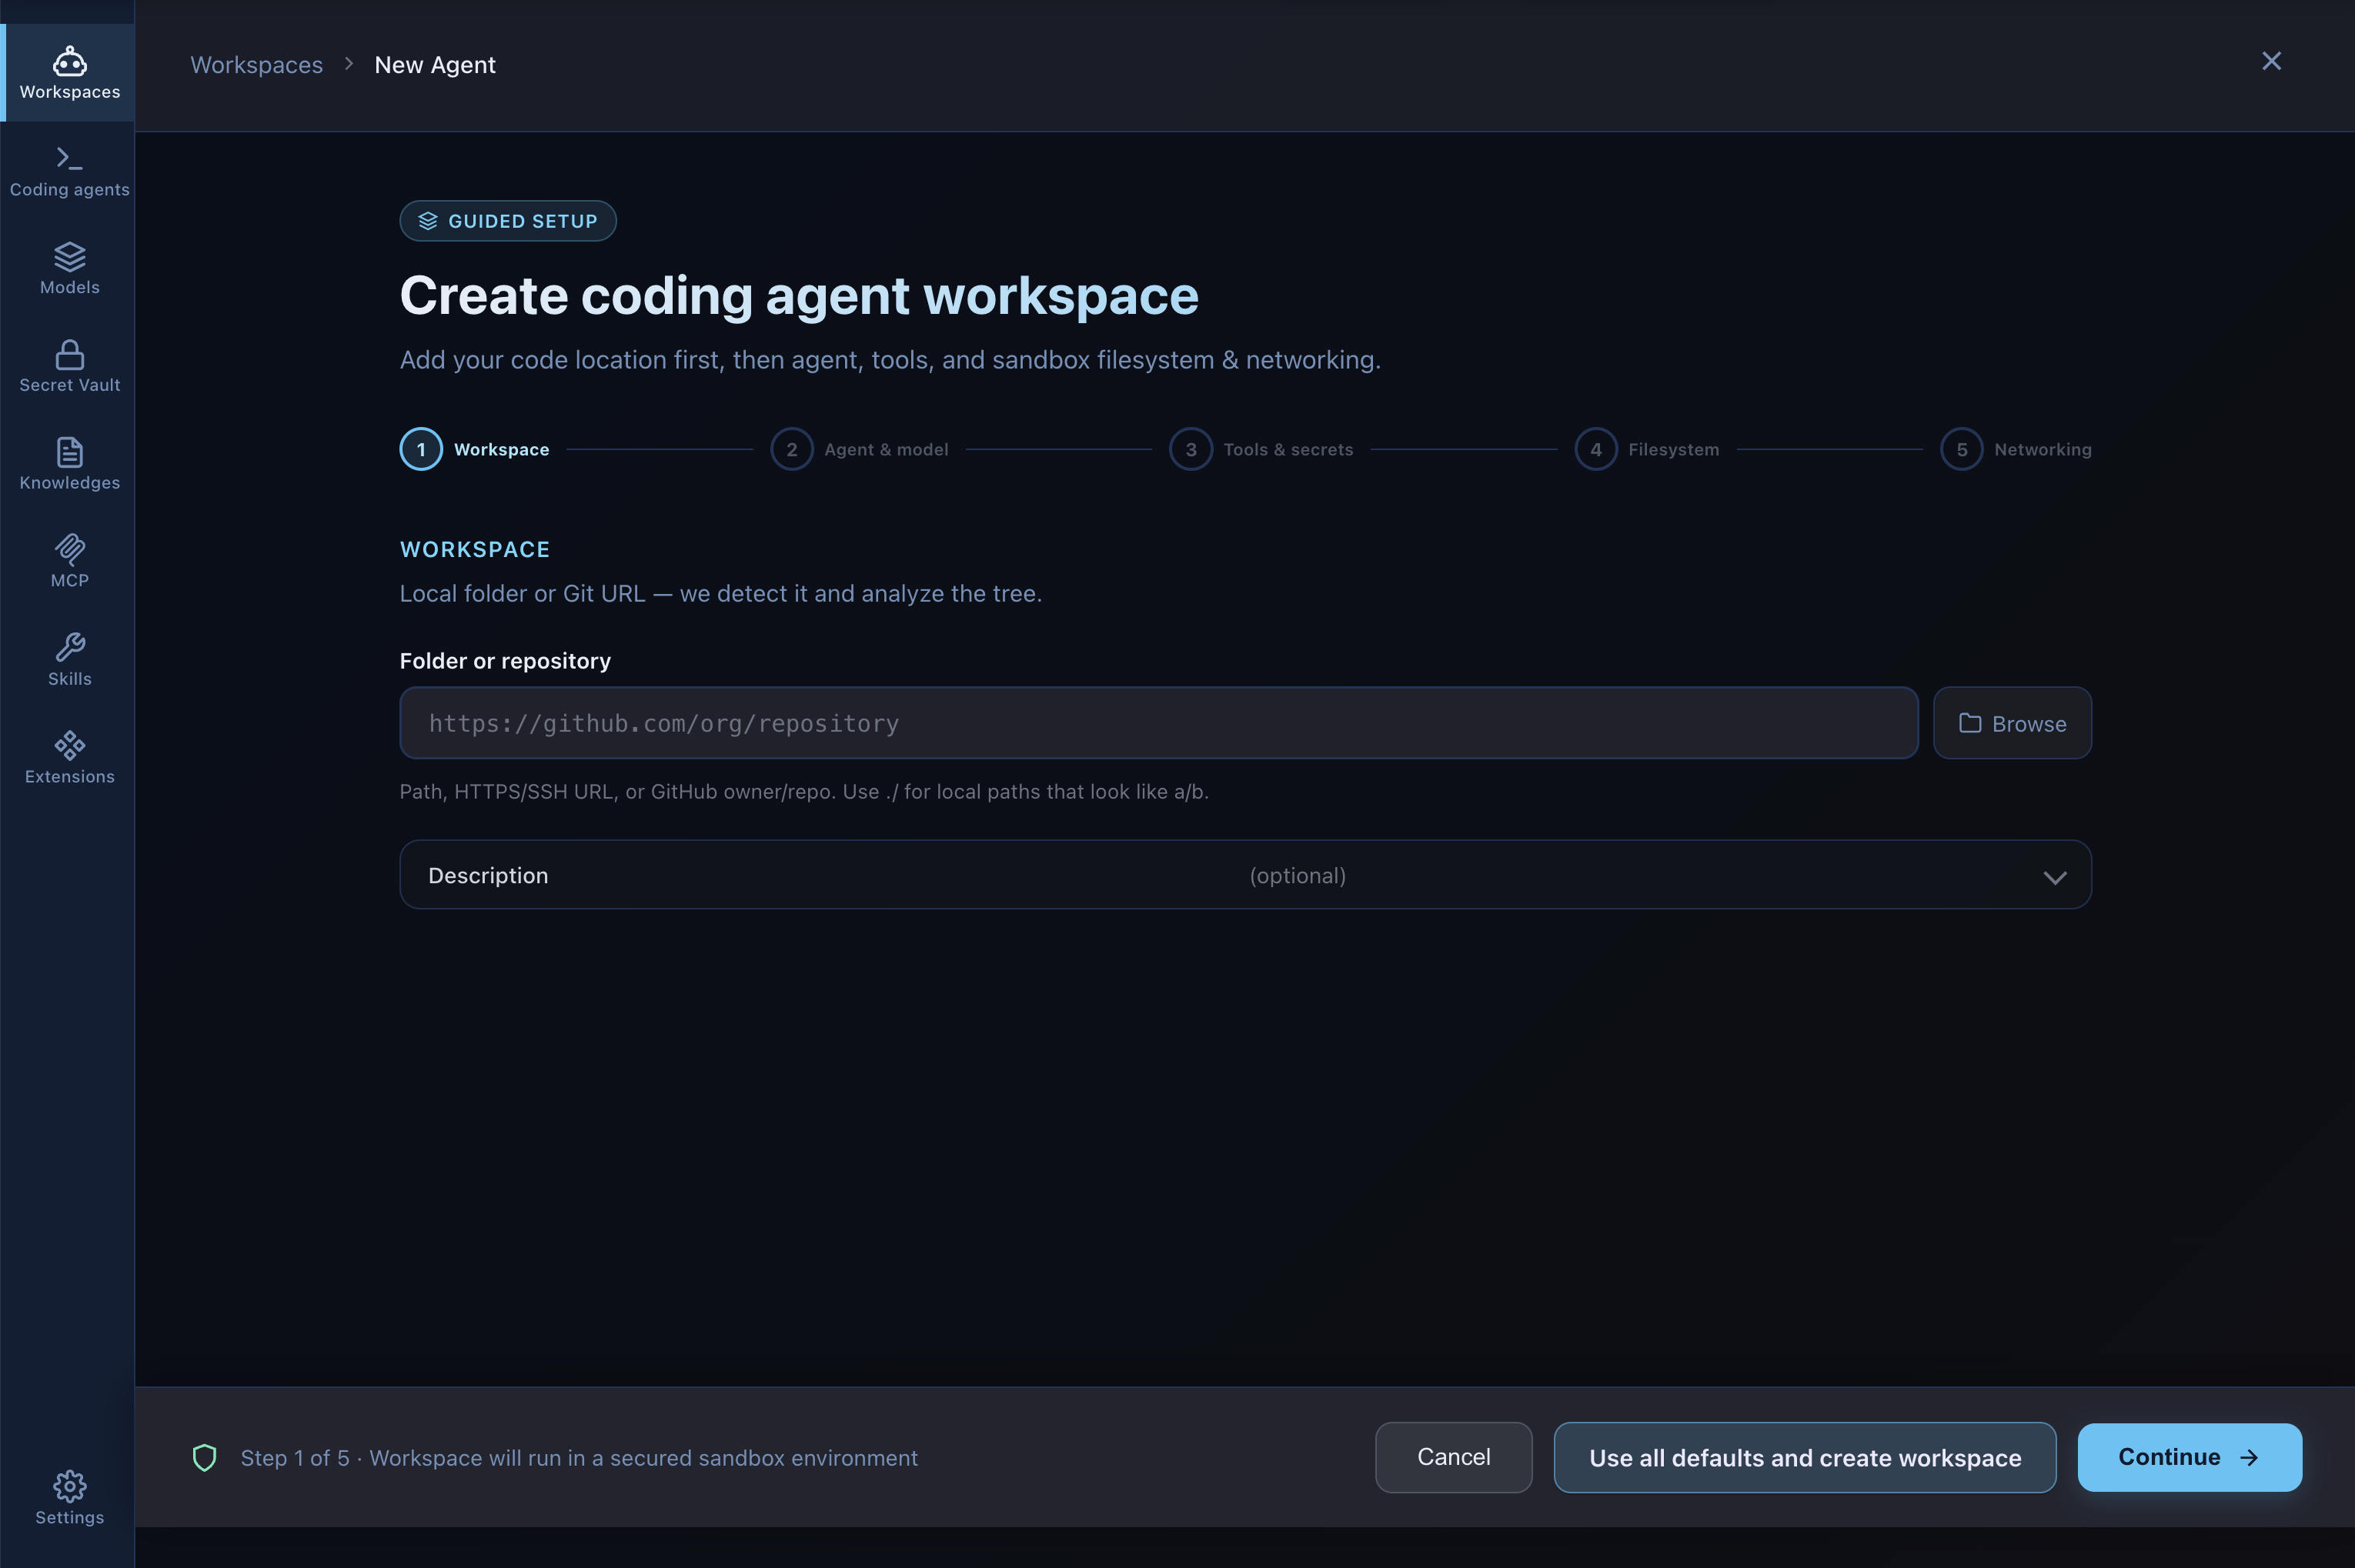Expand the Description section chevron
2355x1568 pixels.
click(2054, 877)
